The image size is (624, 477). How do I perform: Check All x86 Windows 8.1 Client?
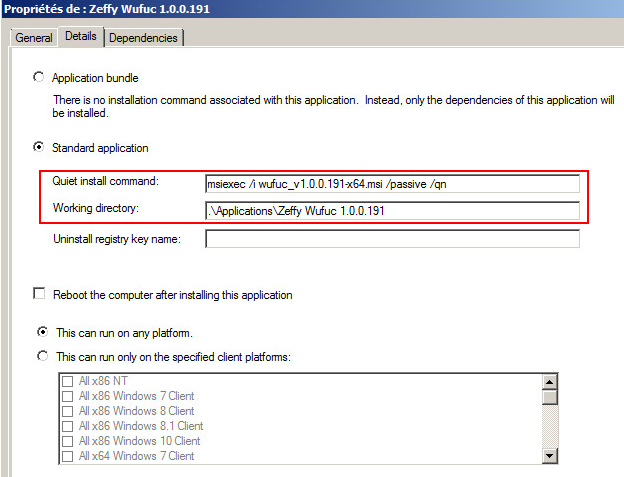point(68,426)
